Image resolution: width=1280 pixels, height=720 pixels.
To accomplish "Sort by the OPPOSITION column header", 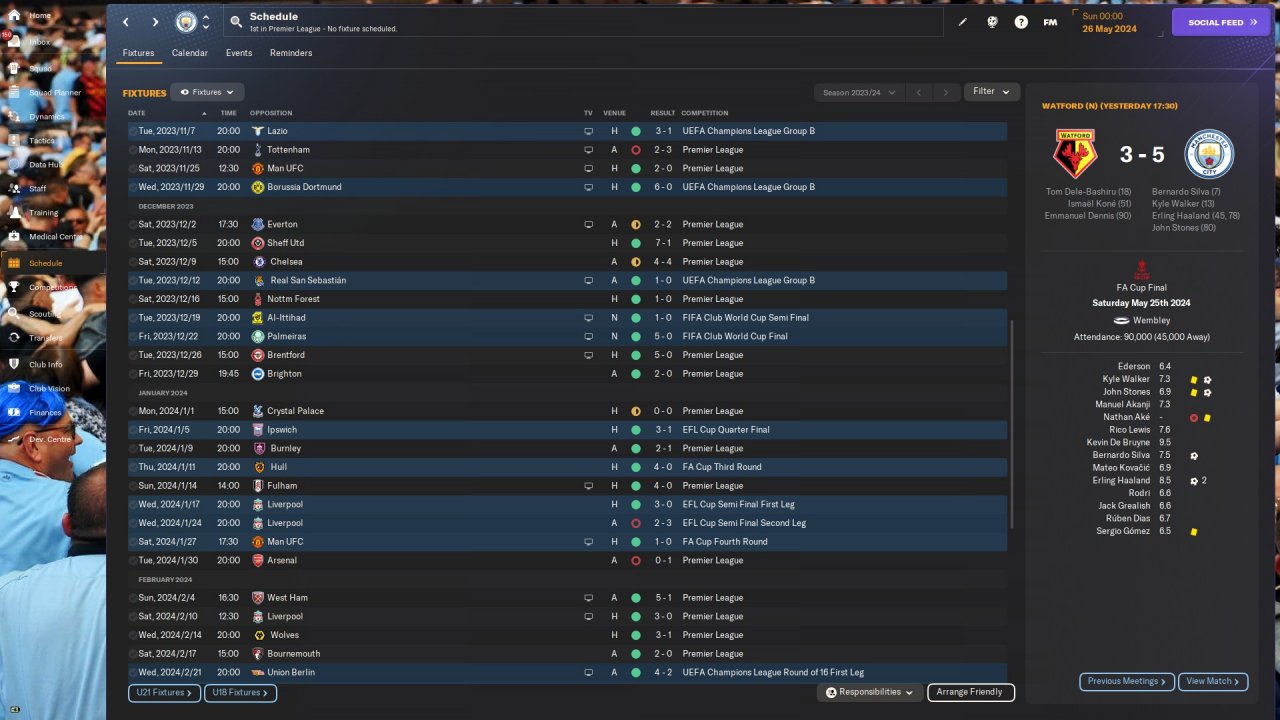I will (x=271, y=113).
